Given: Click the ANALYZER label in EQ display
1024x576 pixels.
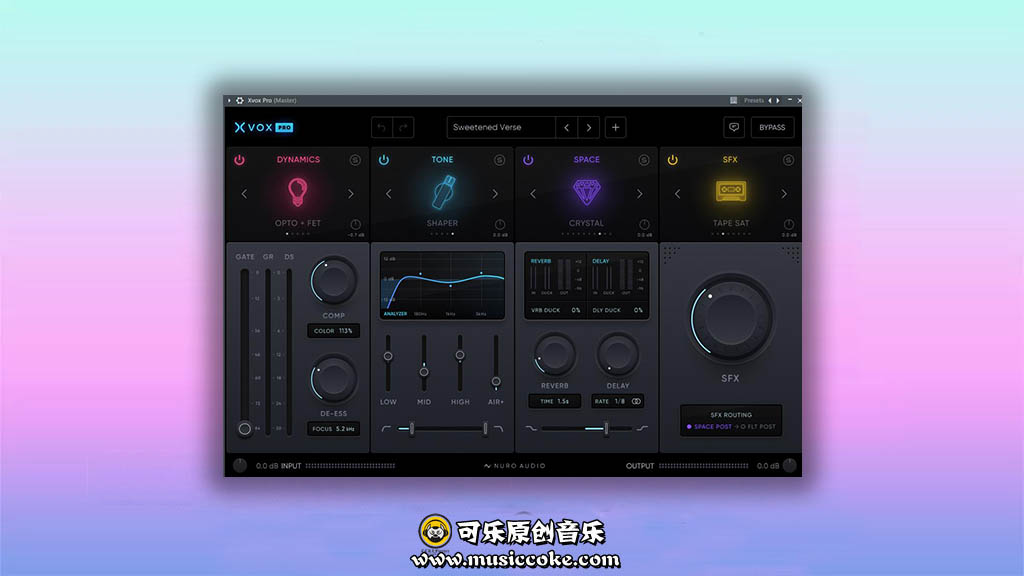Looking at the screenshot, I should [395, 314].
